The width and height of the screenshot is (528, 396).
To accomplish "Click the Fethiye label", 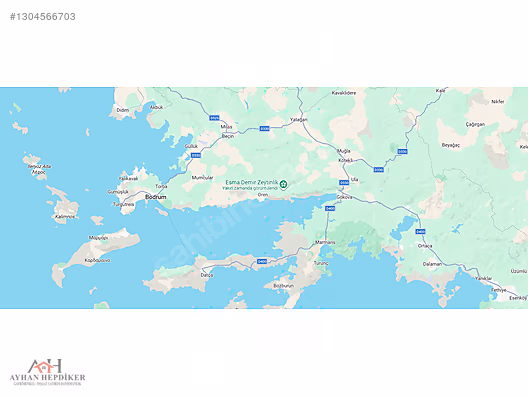I will tap(499, 290).
